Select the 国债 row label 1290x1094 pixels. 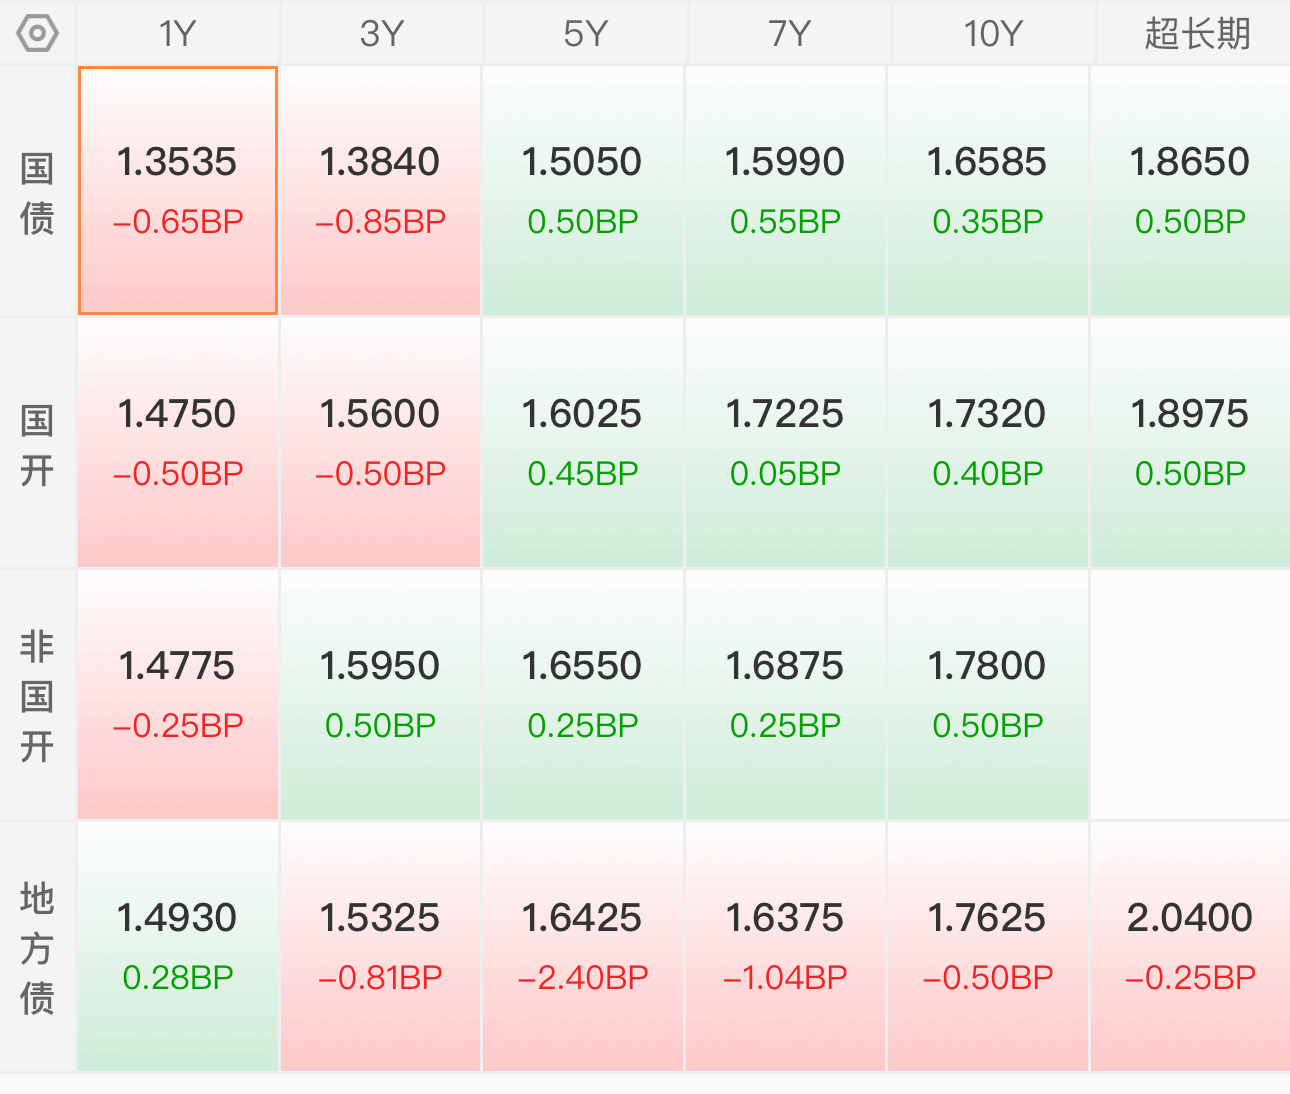coord(37,192)
